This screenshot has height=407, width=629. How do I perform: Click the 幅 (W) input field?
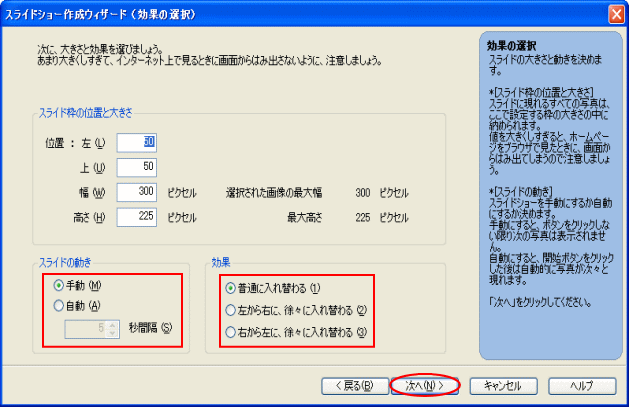[137, 192]
